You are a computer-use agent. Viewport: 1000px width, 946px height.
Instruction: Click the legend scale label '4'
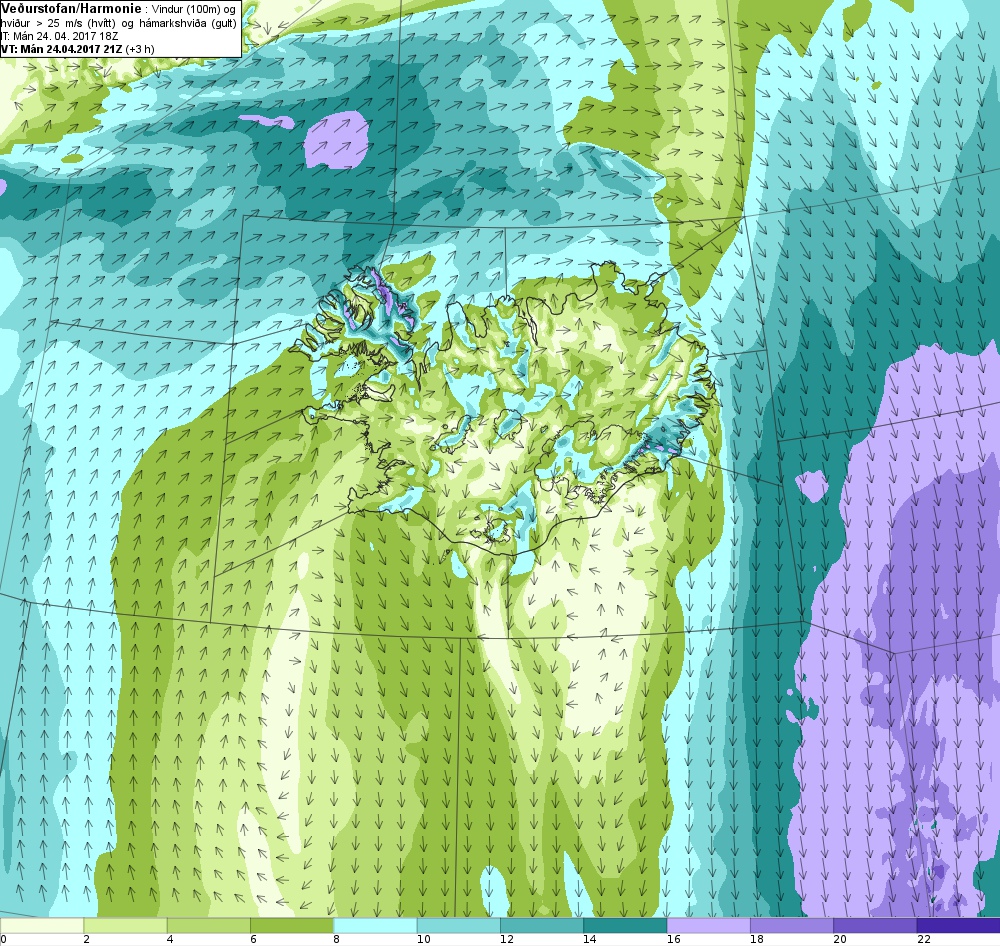(171, 939)
